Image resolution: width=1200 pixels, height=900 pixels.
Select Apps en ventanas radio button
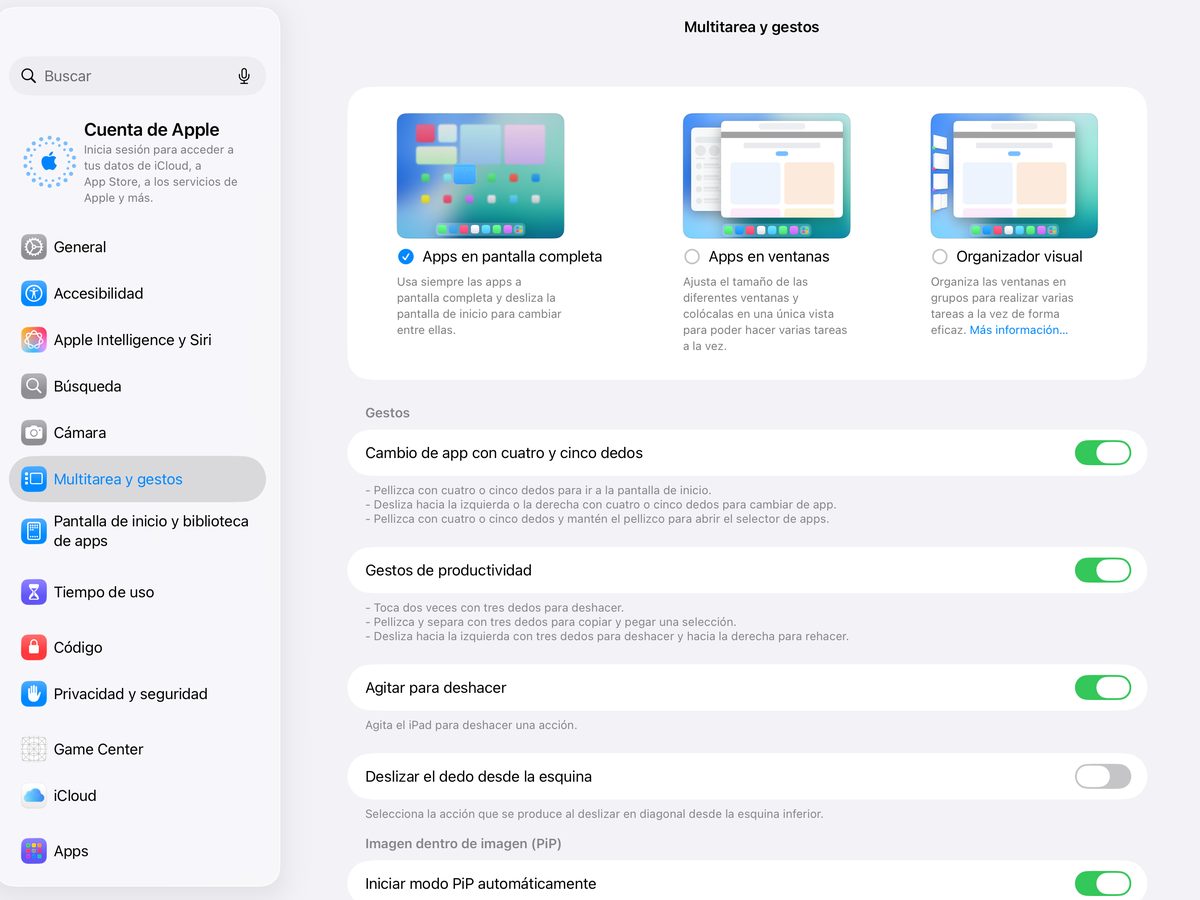[x=691, y=257]
